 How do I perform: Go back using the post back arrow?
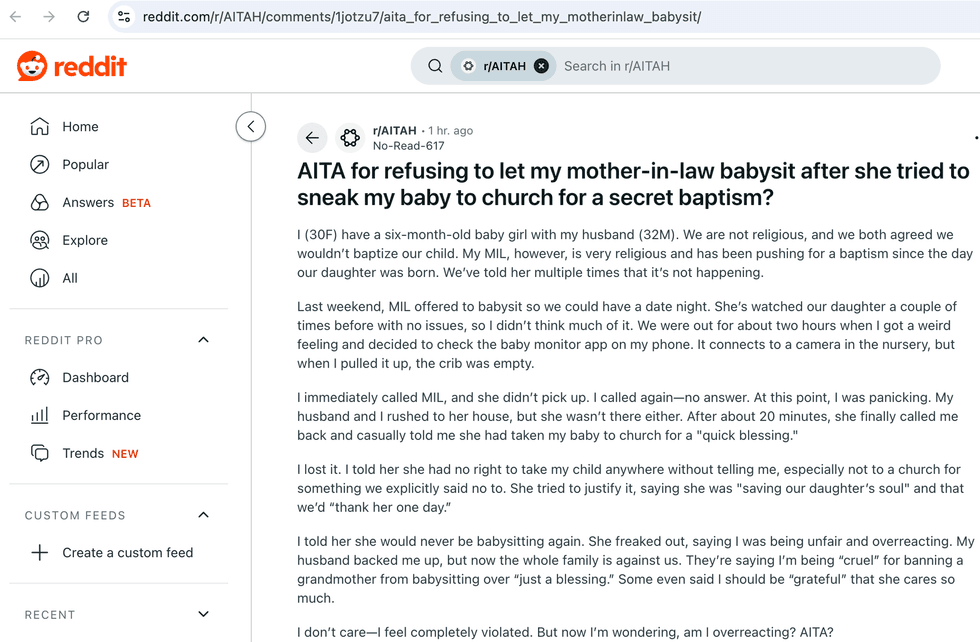pyautogui.click(x=312, y=138)
